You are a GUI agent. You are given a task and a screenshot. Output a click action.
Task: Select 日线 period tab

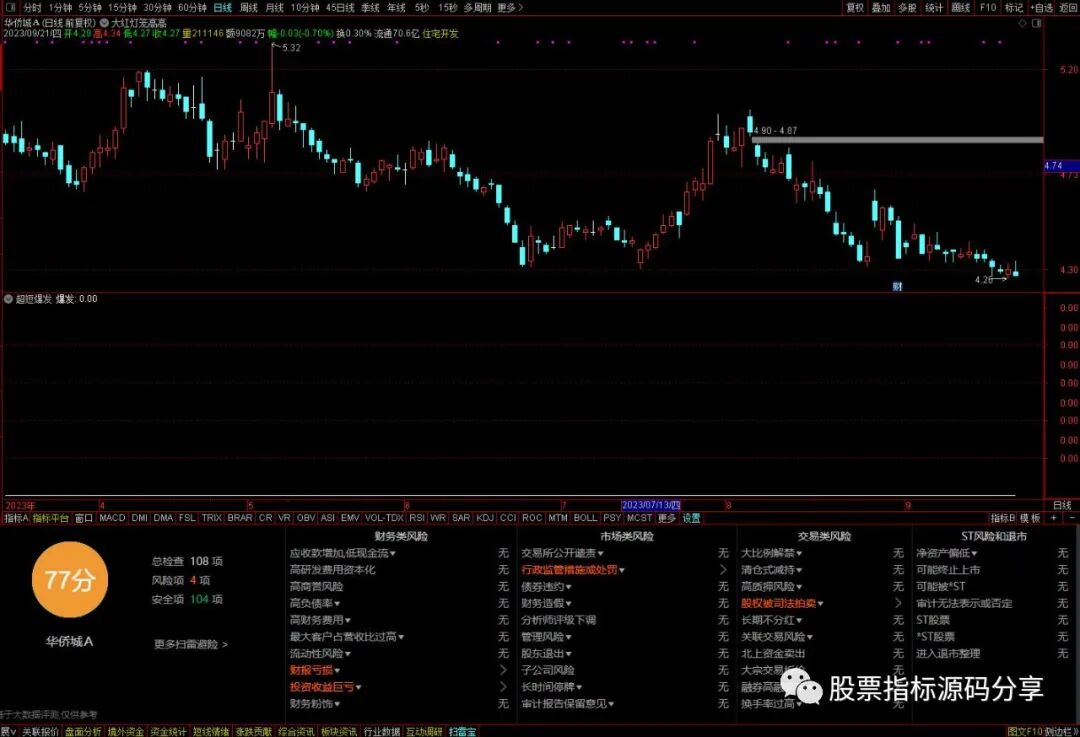click(x=222, y=8)
